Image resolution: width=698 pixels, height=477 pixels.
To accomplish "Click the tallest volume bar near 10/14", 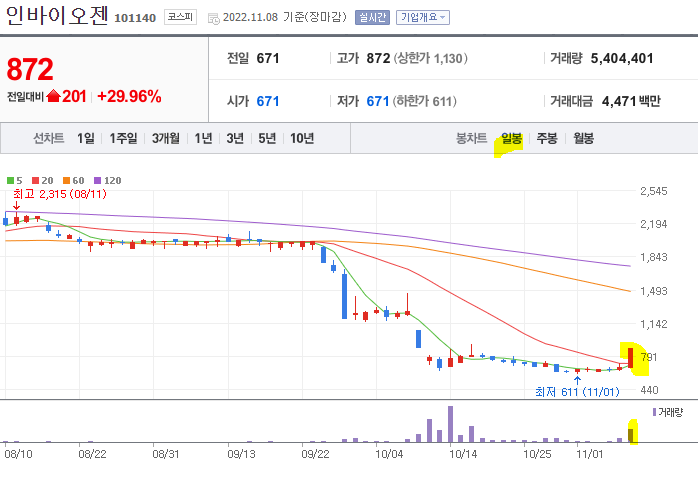I will pyautogui.click(x=450, y=424).
